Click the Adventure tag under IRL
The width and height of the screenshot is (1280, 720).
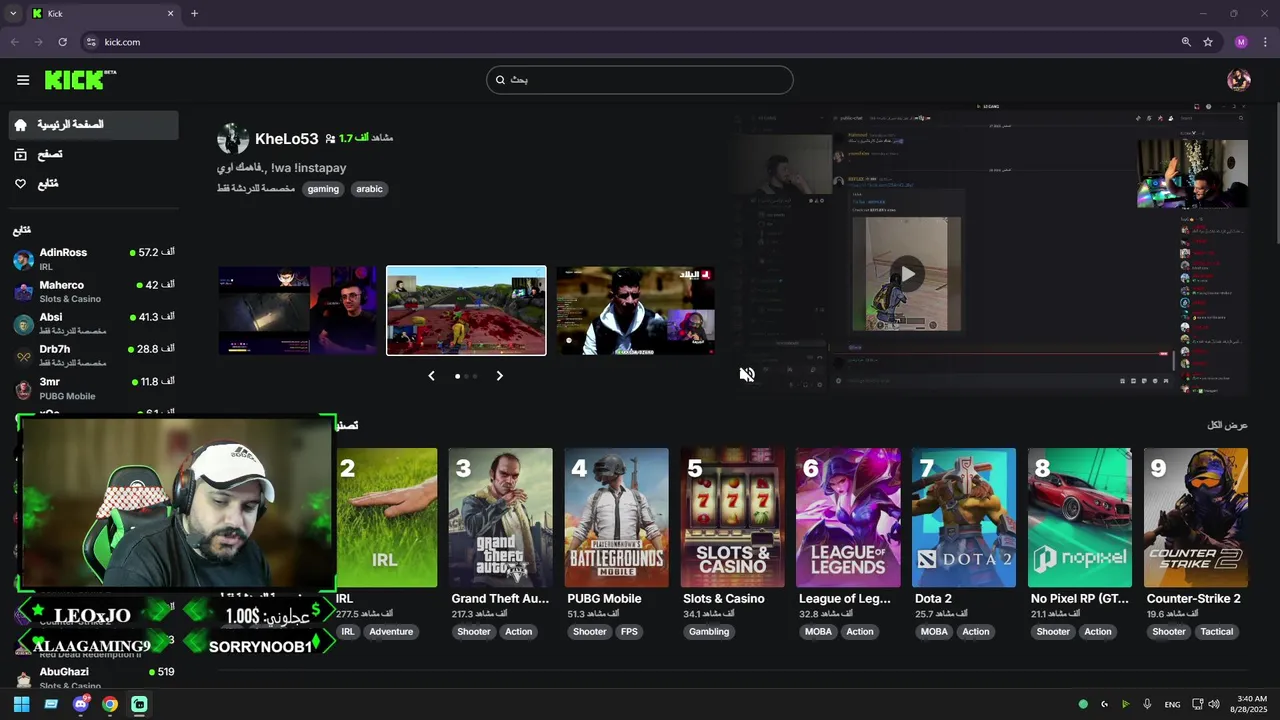pyautogui.click(x=391, y=632)
